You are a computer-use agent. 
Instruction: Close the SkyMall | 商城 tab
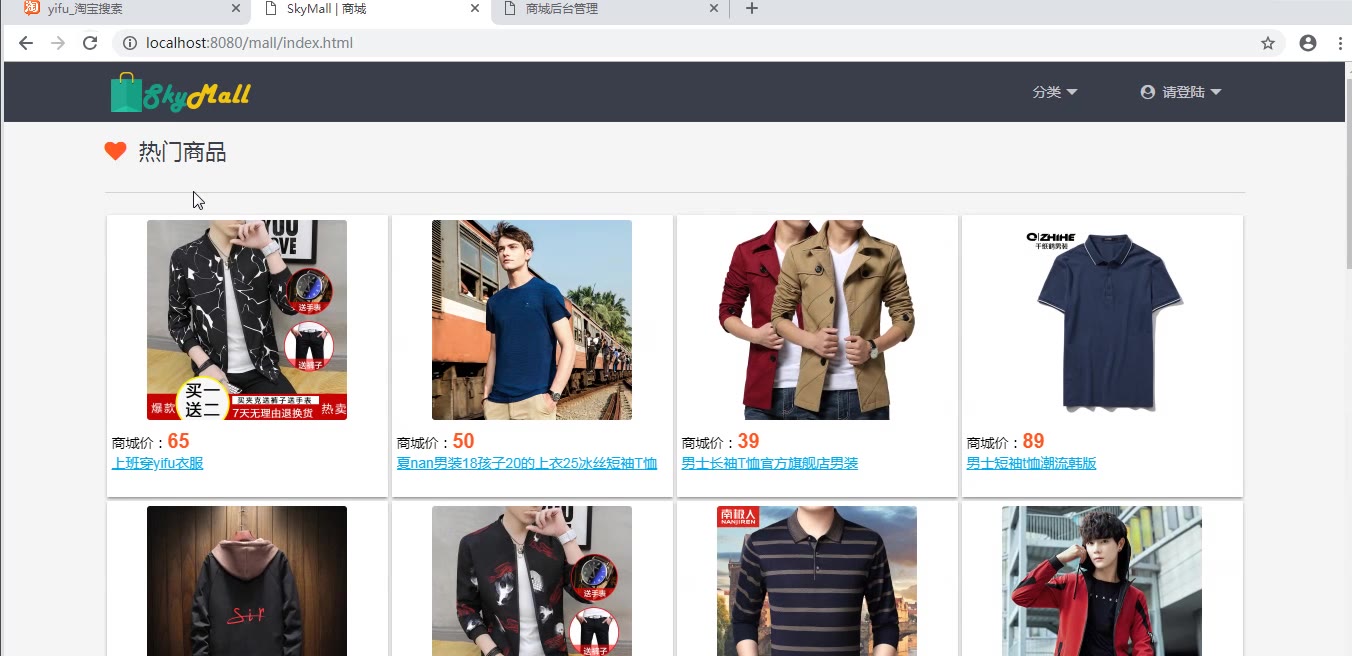point(475,8)
